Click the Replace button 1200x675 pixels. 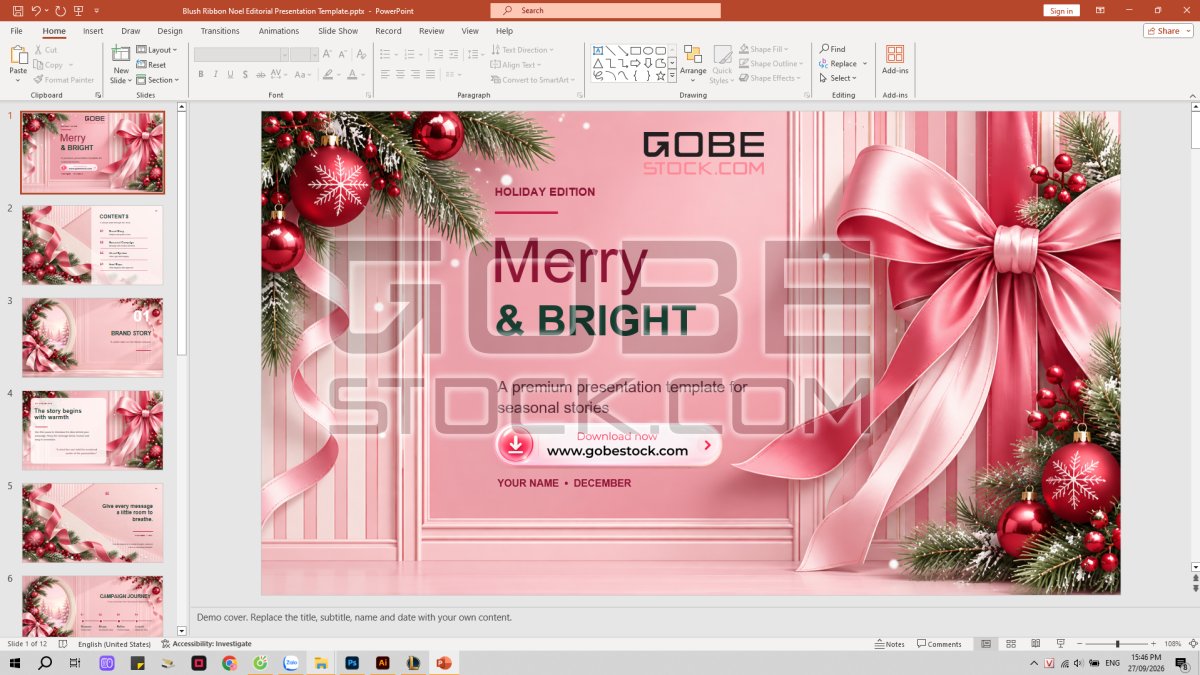pyautogui.click(x=843, y=63)
